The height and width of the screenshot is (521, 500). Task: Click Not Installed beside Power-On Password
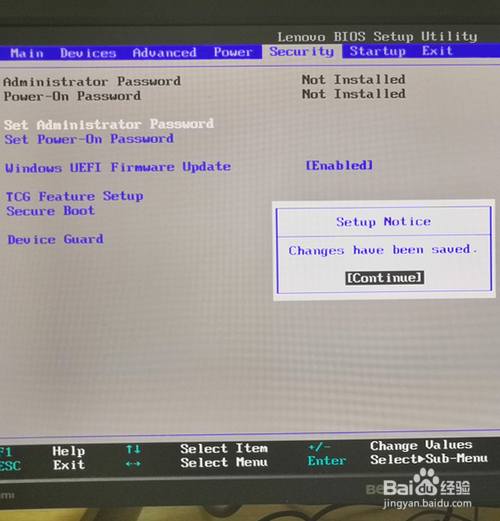pyautogui.click(x=354, y=94)
